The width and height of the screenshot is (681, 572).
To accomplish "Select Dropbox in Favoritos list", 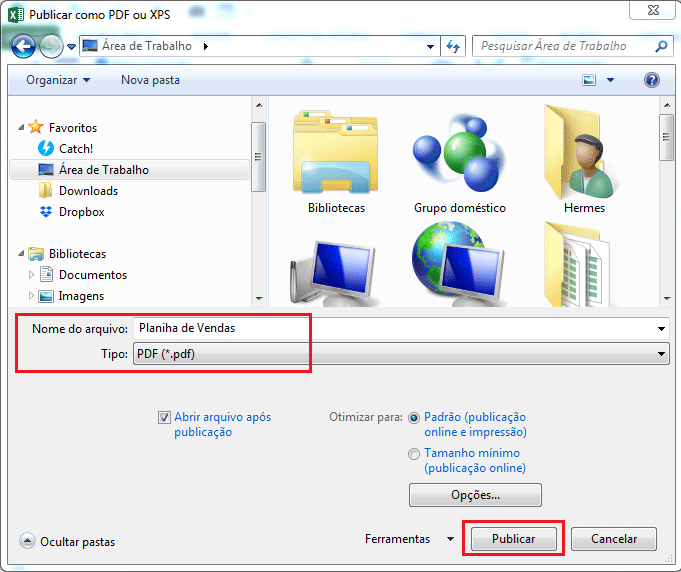I will [x=81, y=212].
